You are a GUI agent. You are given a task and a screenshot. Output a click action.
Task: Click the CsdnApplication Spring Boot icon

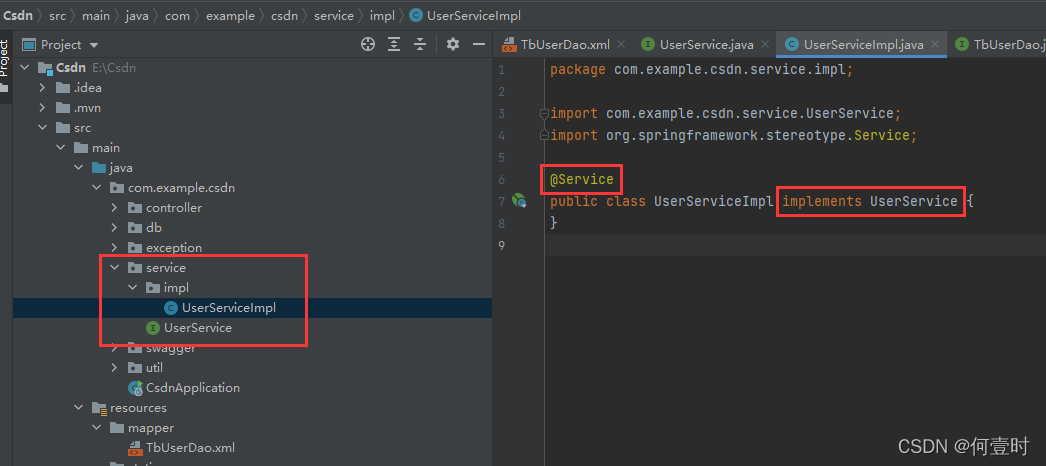pos(135,387)
